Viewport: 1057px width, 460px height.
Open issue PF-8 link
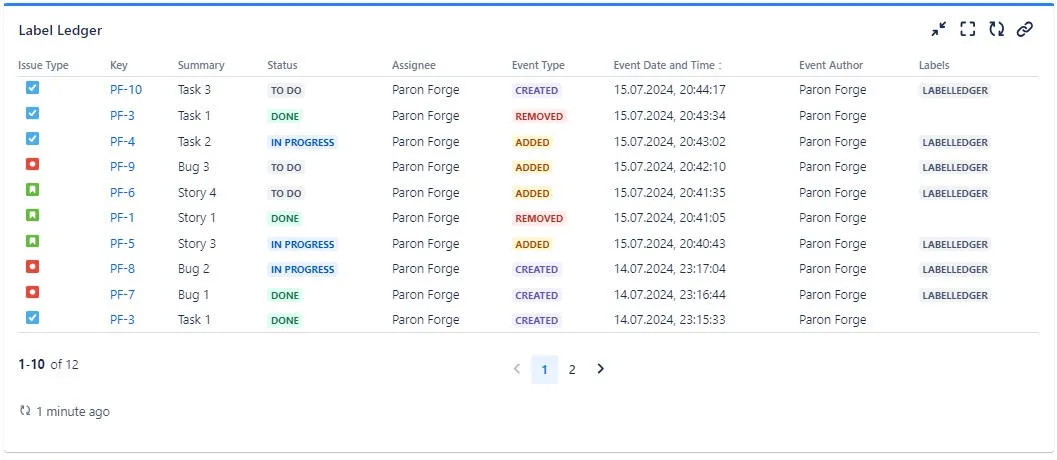pyautogui.click(x=122, y=268)
